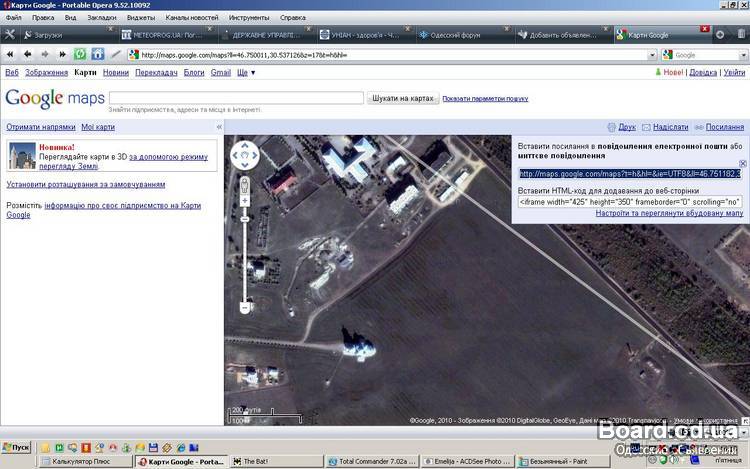Zoom in the map with plus
750x469 pixels.
tap(244, 201)
